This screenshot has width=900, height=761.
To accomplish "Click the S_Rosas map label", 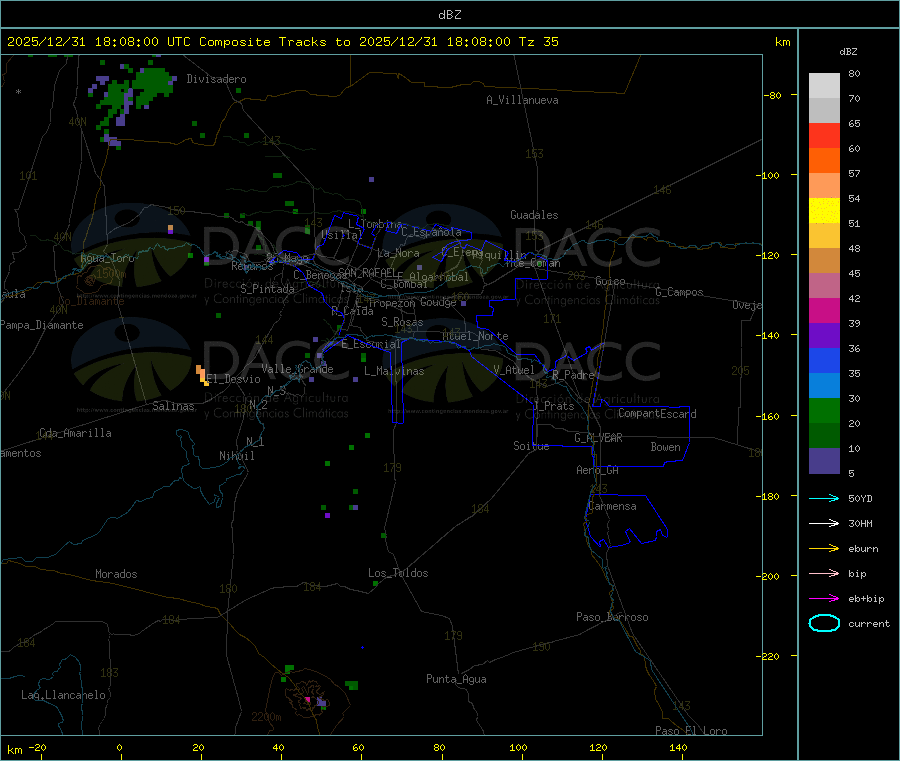I will click(x=402, y=322).
